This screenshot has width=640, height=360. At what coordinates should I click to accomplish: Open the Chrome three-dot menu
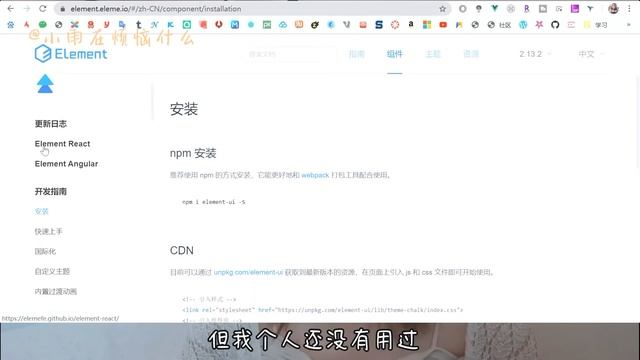click(629, 9)
